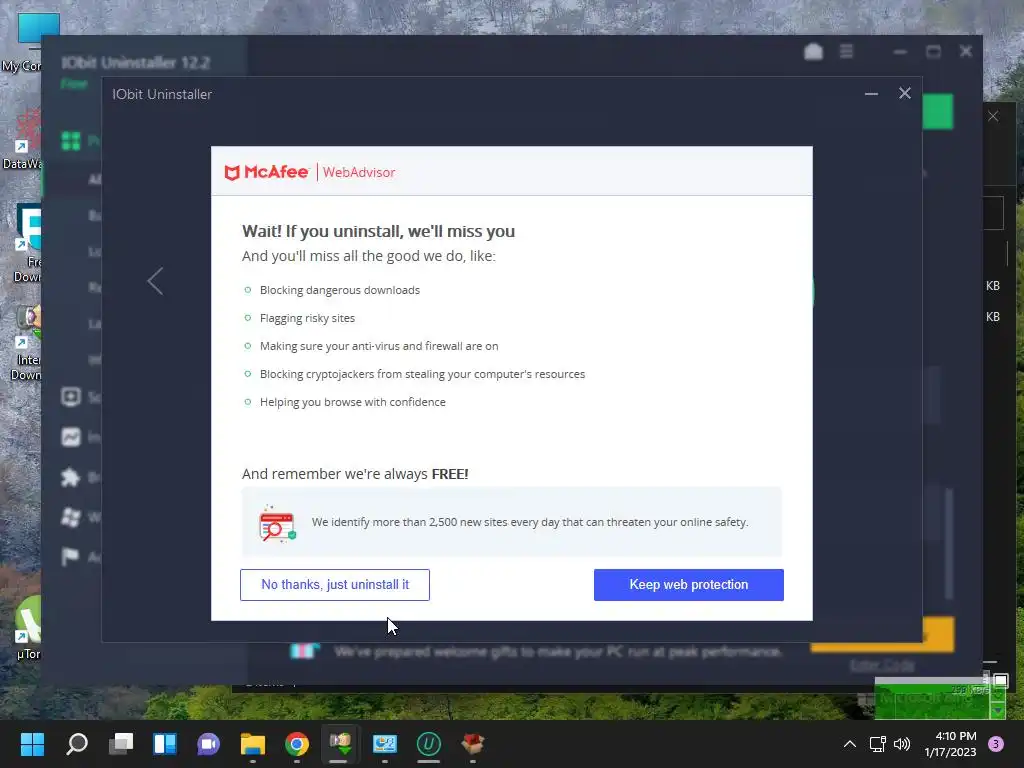This screenshot has width=1024, height=768.
Task: Click the installer package icon on taskbar
Action: click(x=340, y=744)
